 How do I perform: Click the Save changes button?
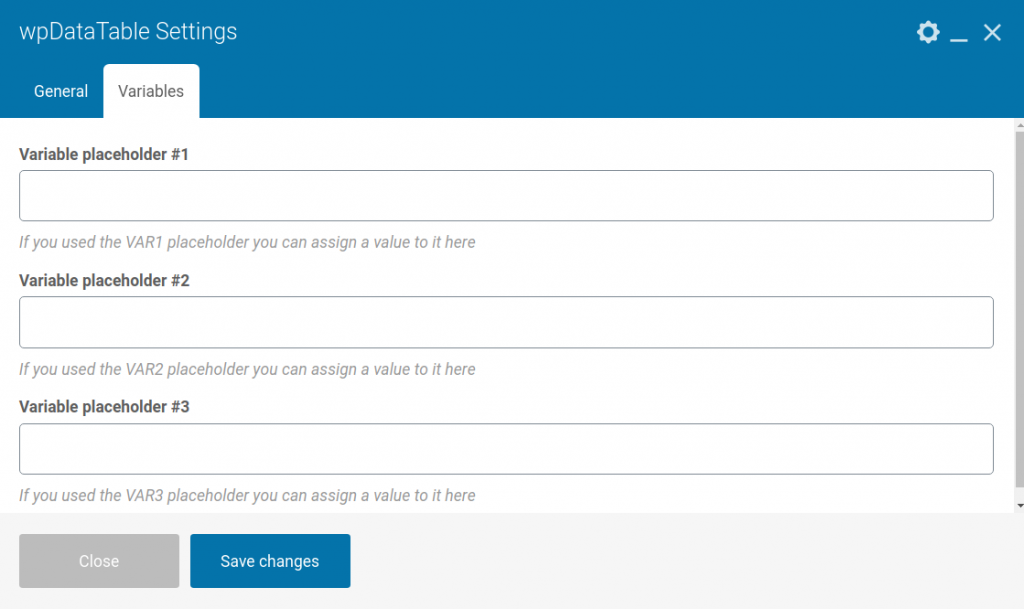pyautogui.click(x=270, y=561)
